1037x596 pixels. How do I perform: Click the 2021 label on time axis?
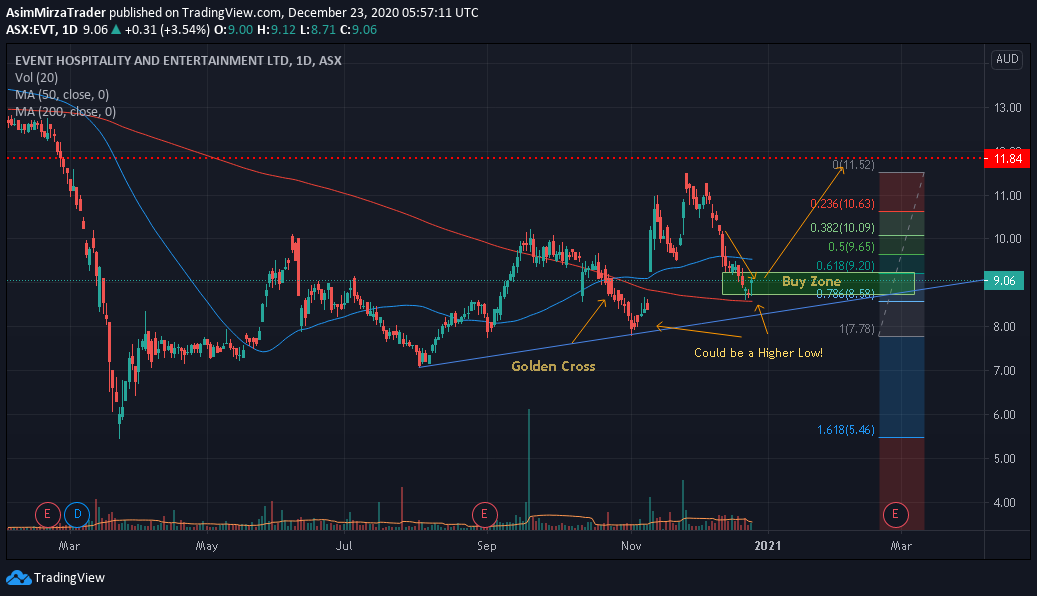[768, 546]
